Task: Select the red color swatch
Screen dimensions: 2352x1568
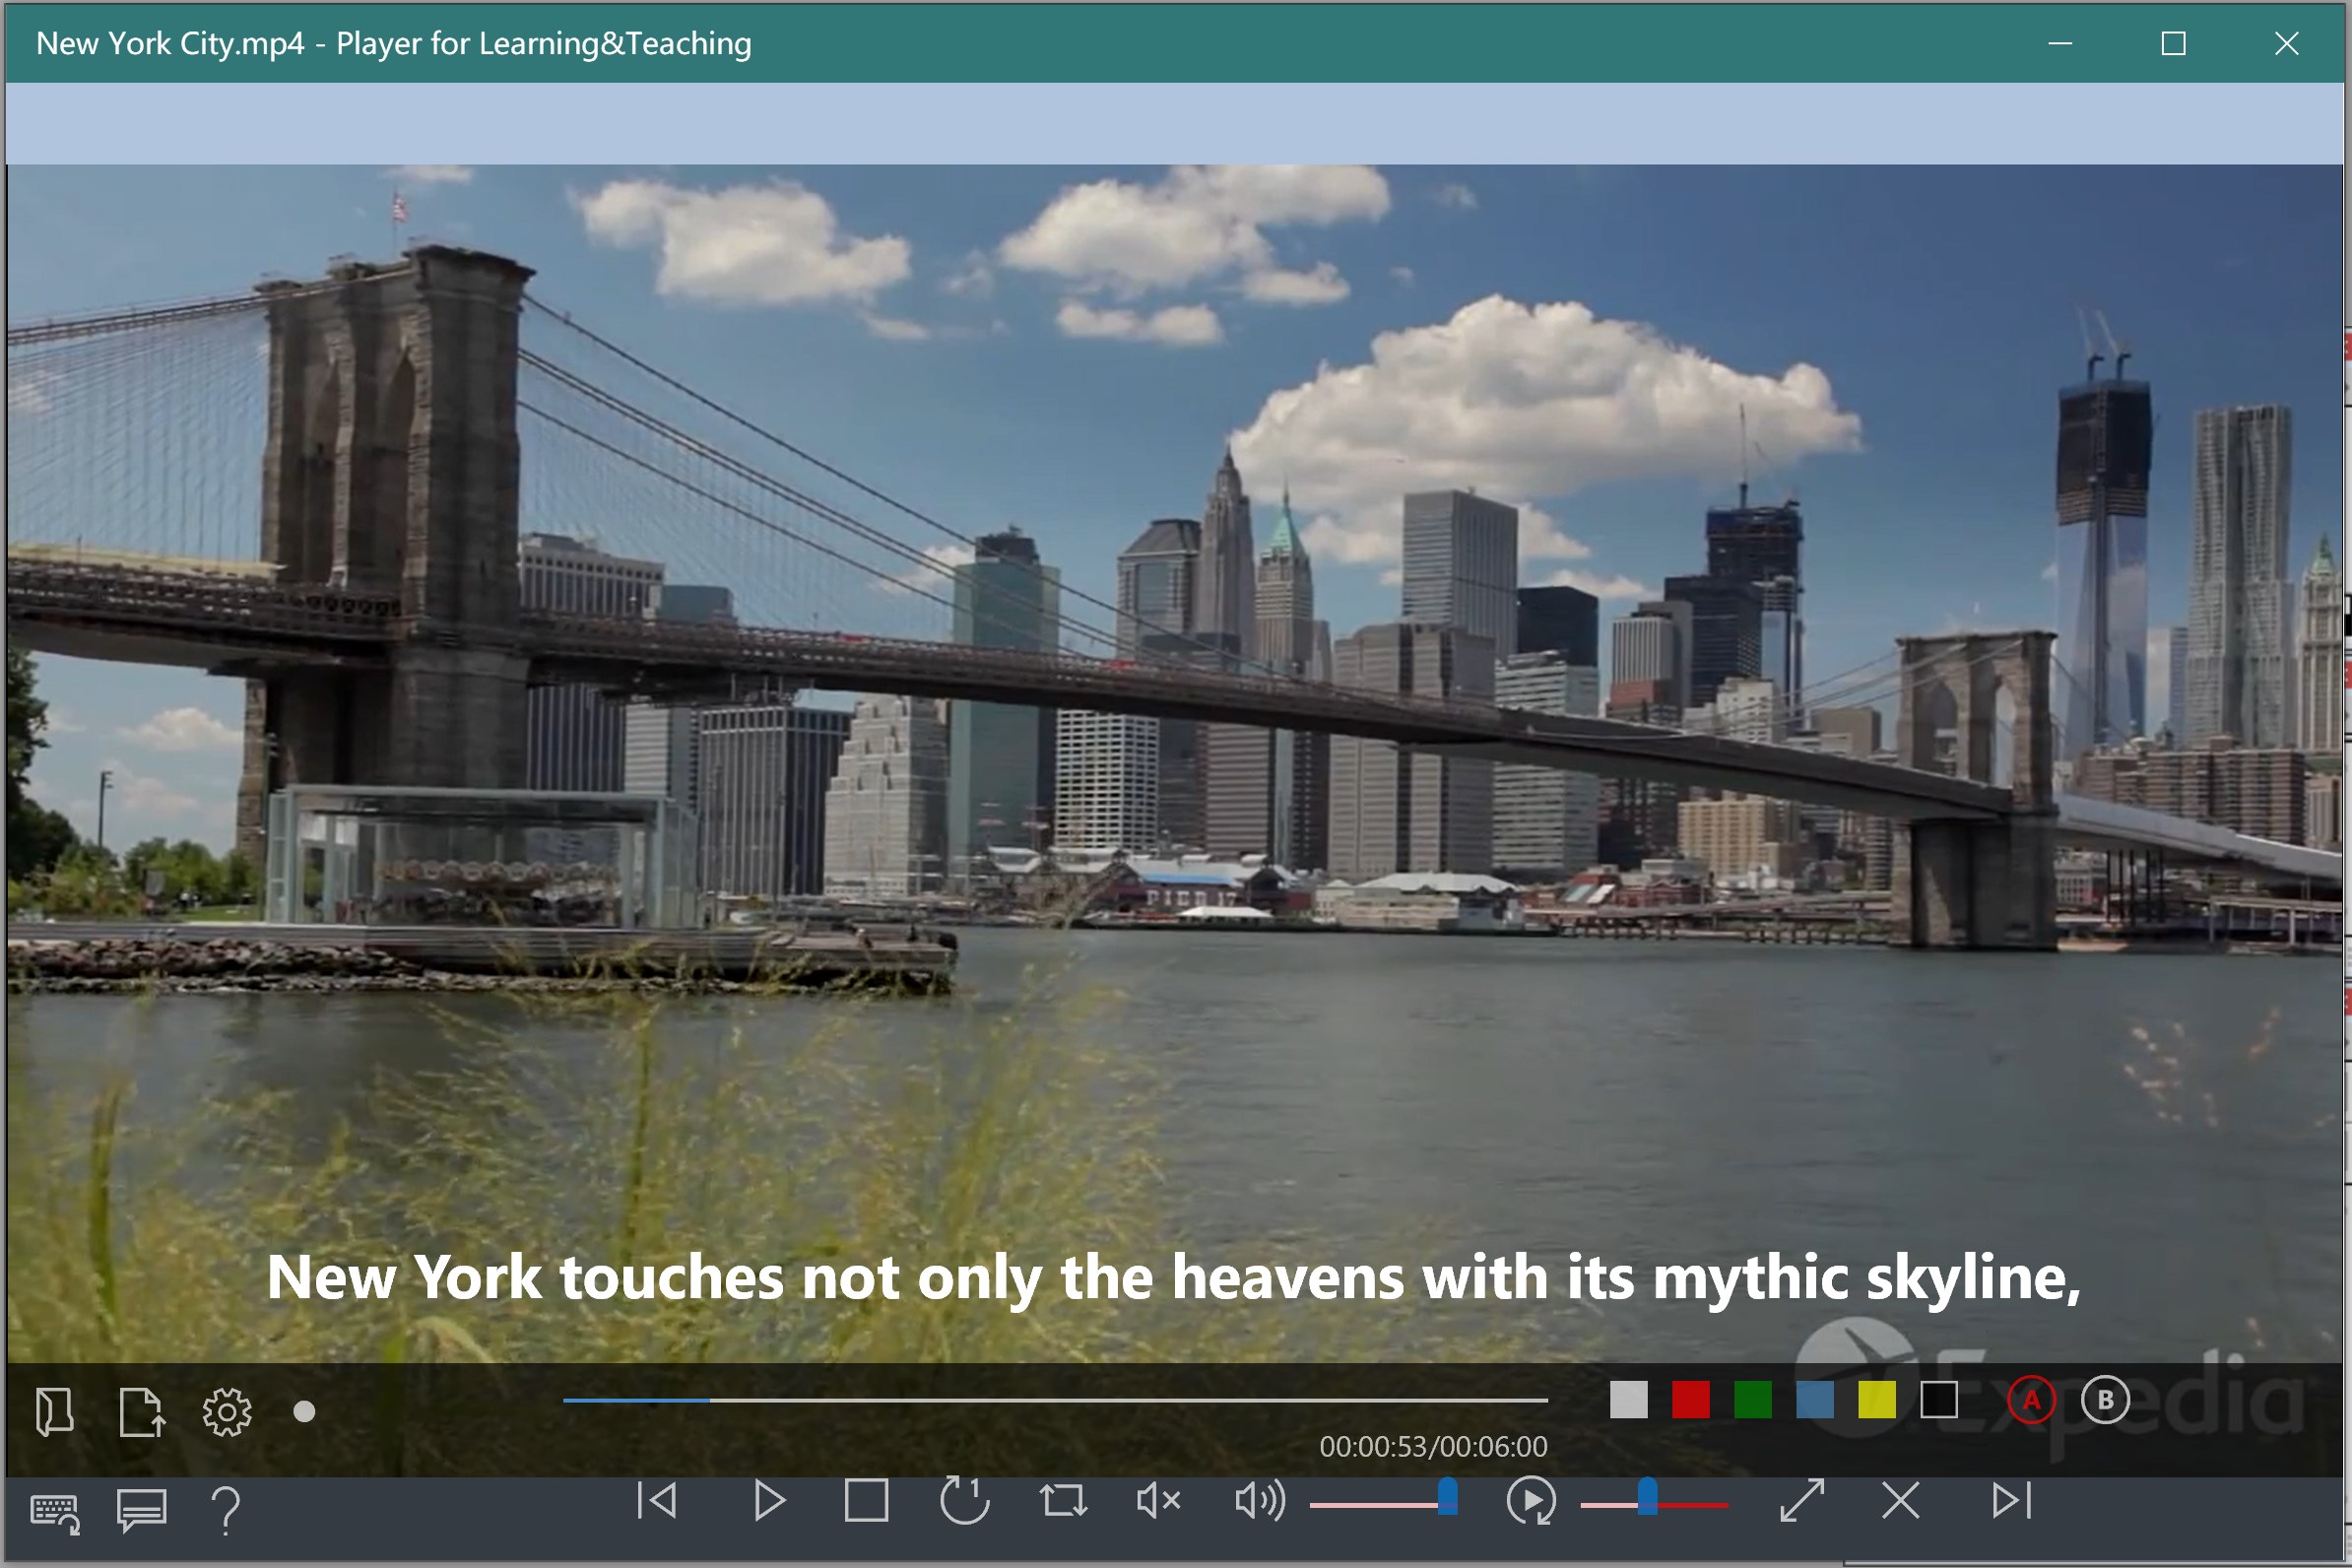Action: coord(1690,1400)
